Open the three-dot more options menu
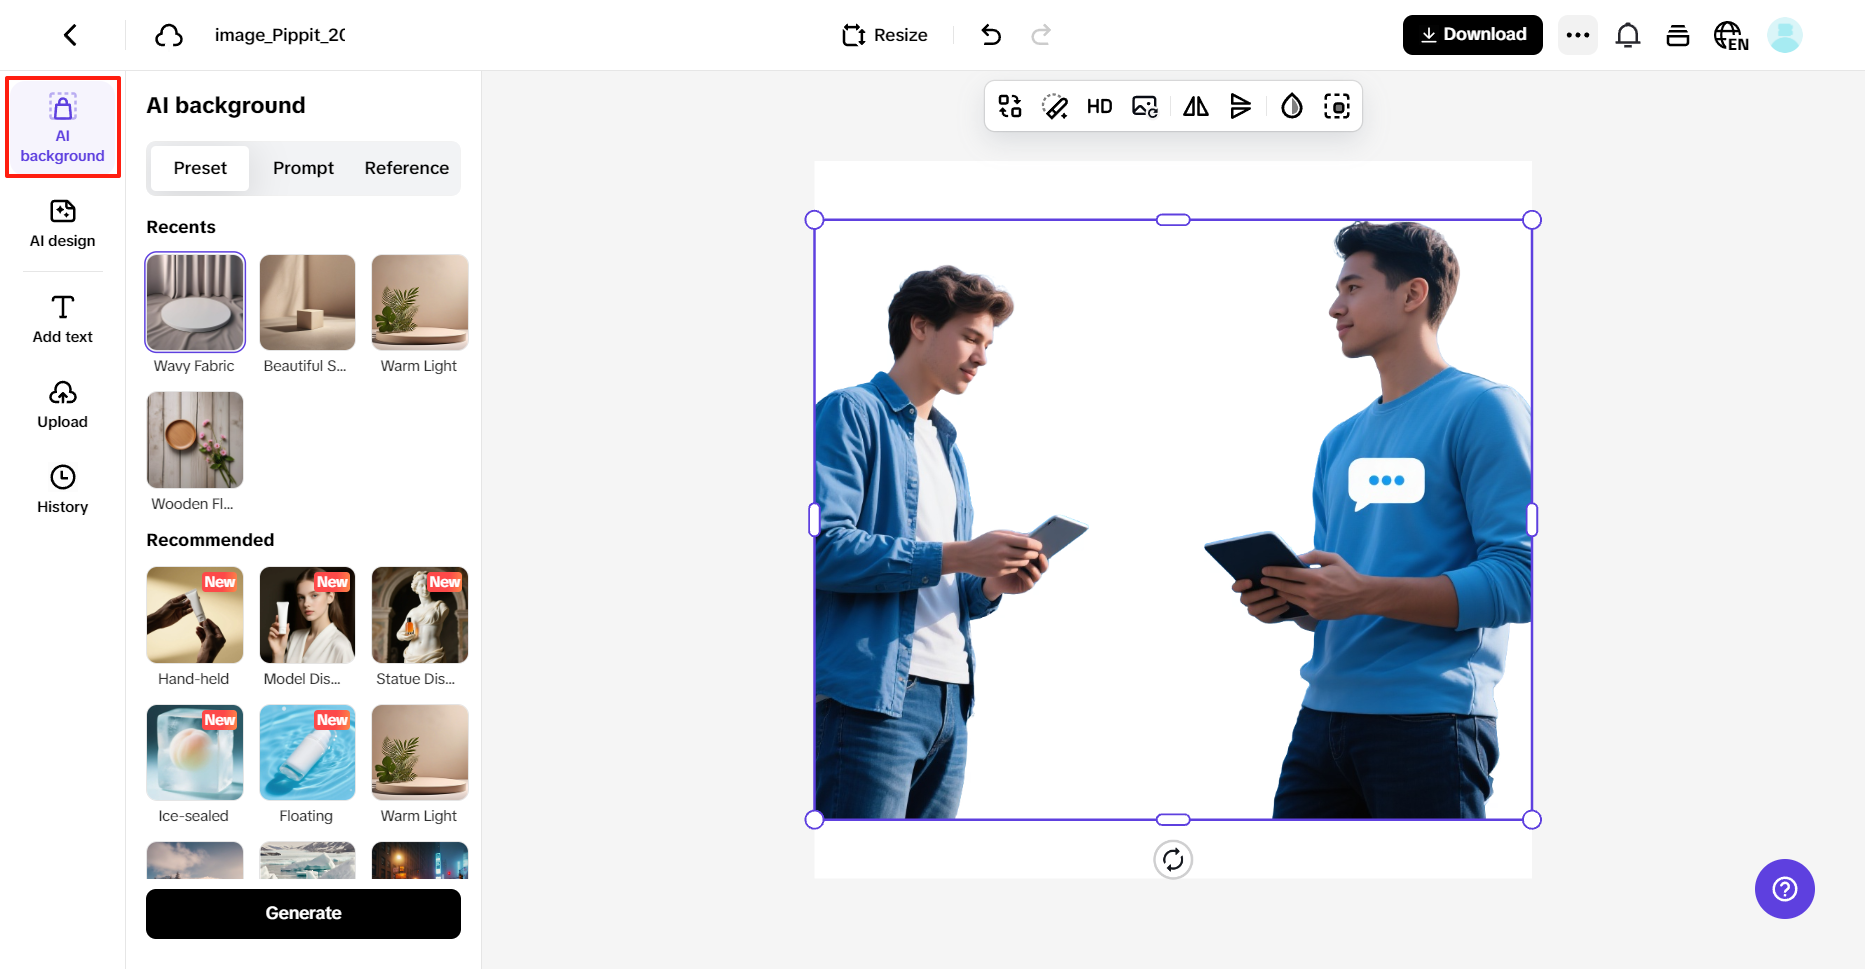1865x969 pixels. (x=1578, y=34)
